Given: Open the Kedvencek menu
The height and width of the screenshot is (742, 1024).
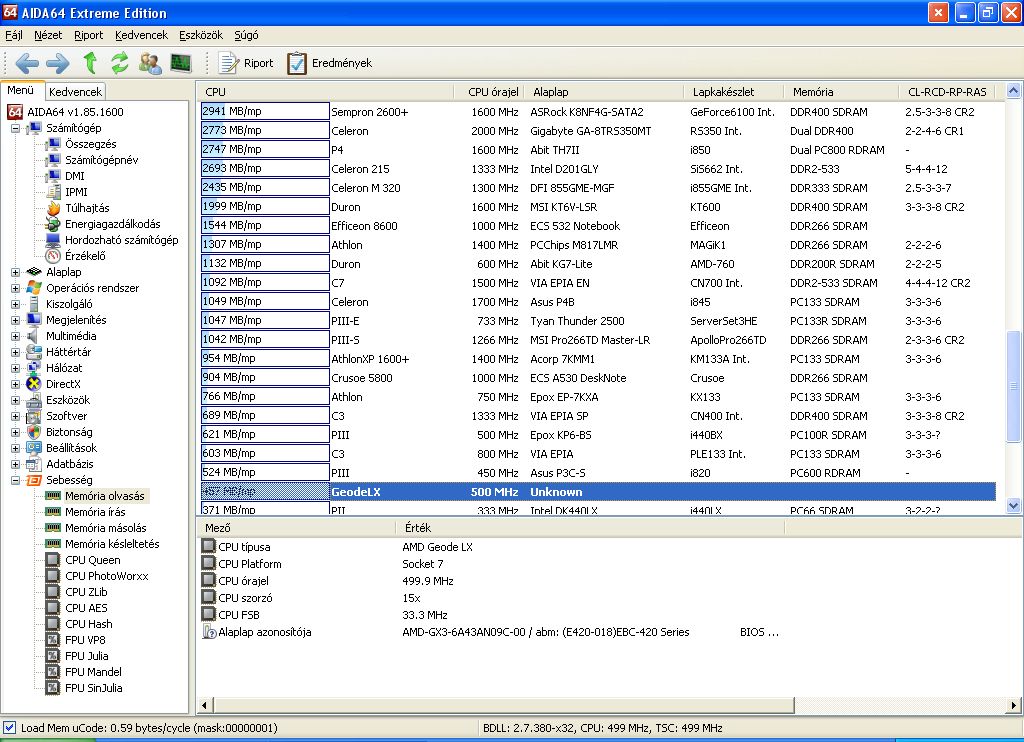Looking at the screenshot, I should pyautogui.click(x=141, y=35).
